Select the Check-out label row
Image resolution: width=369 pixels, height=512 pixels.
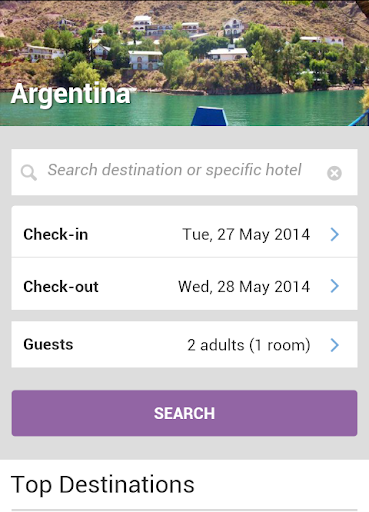[184, 284]
